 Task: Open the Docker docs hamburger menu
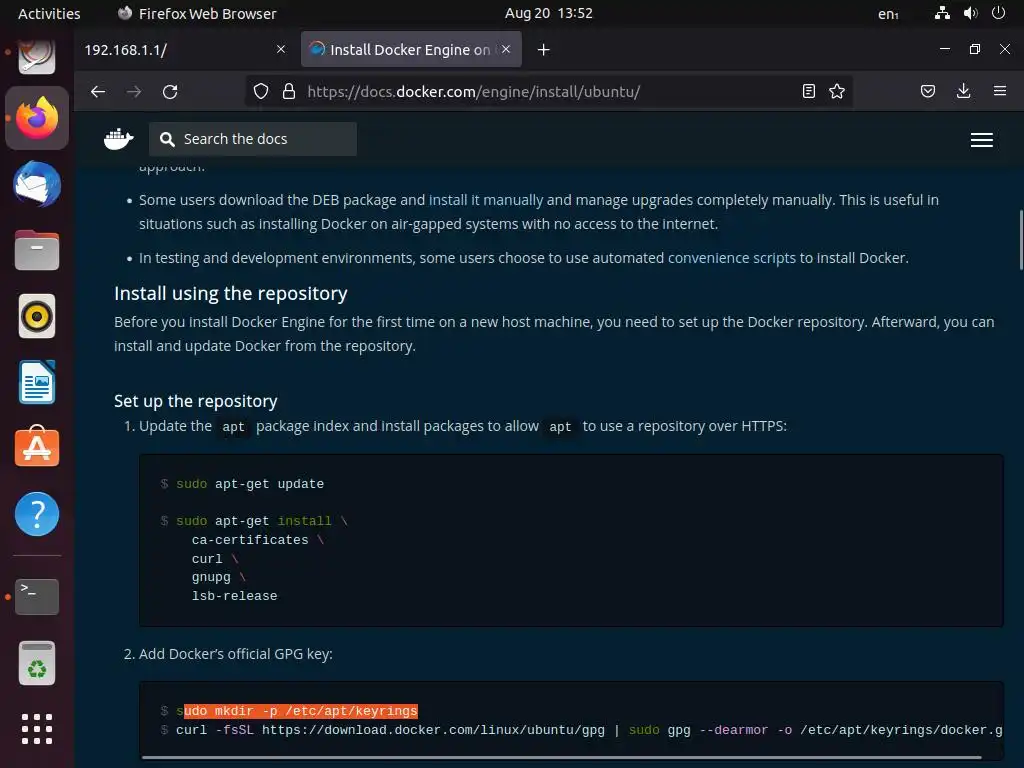[982, 140]
